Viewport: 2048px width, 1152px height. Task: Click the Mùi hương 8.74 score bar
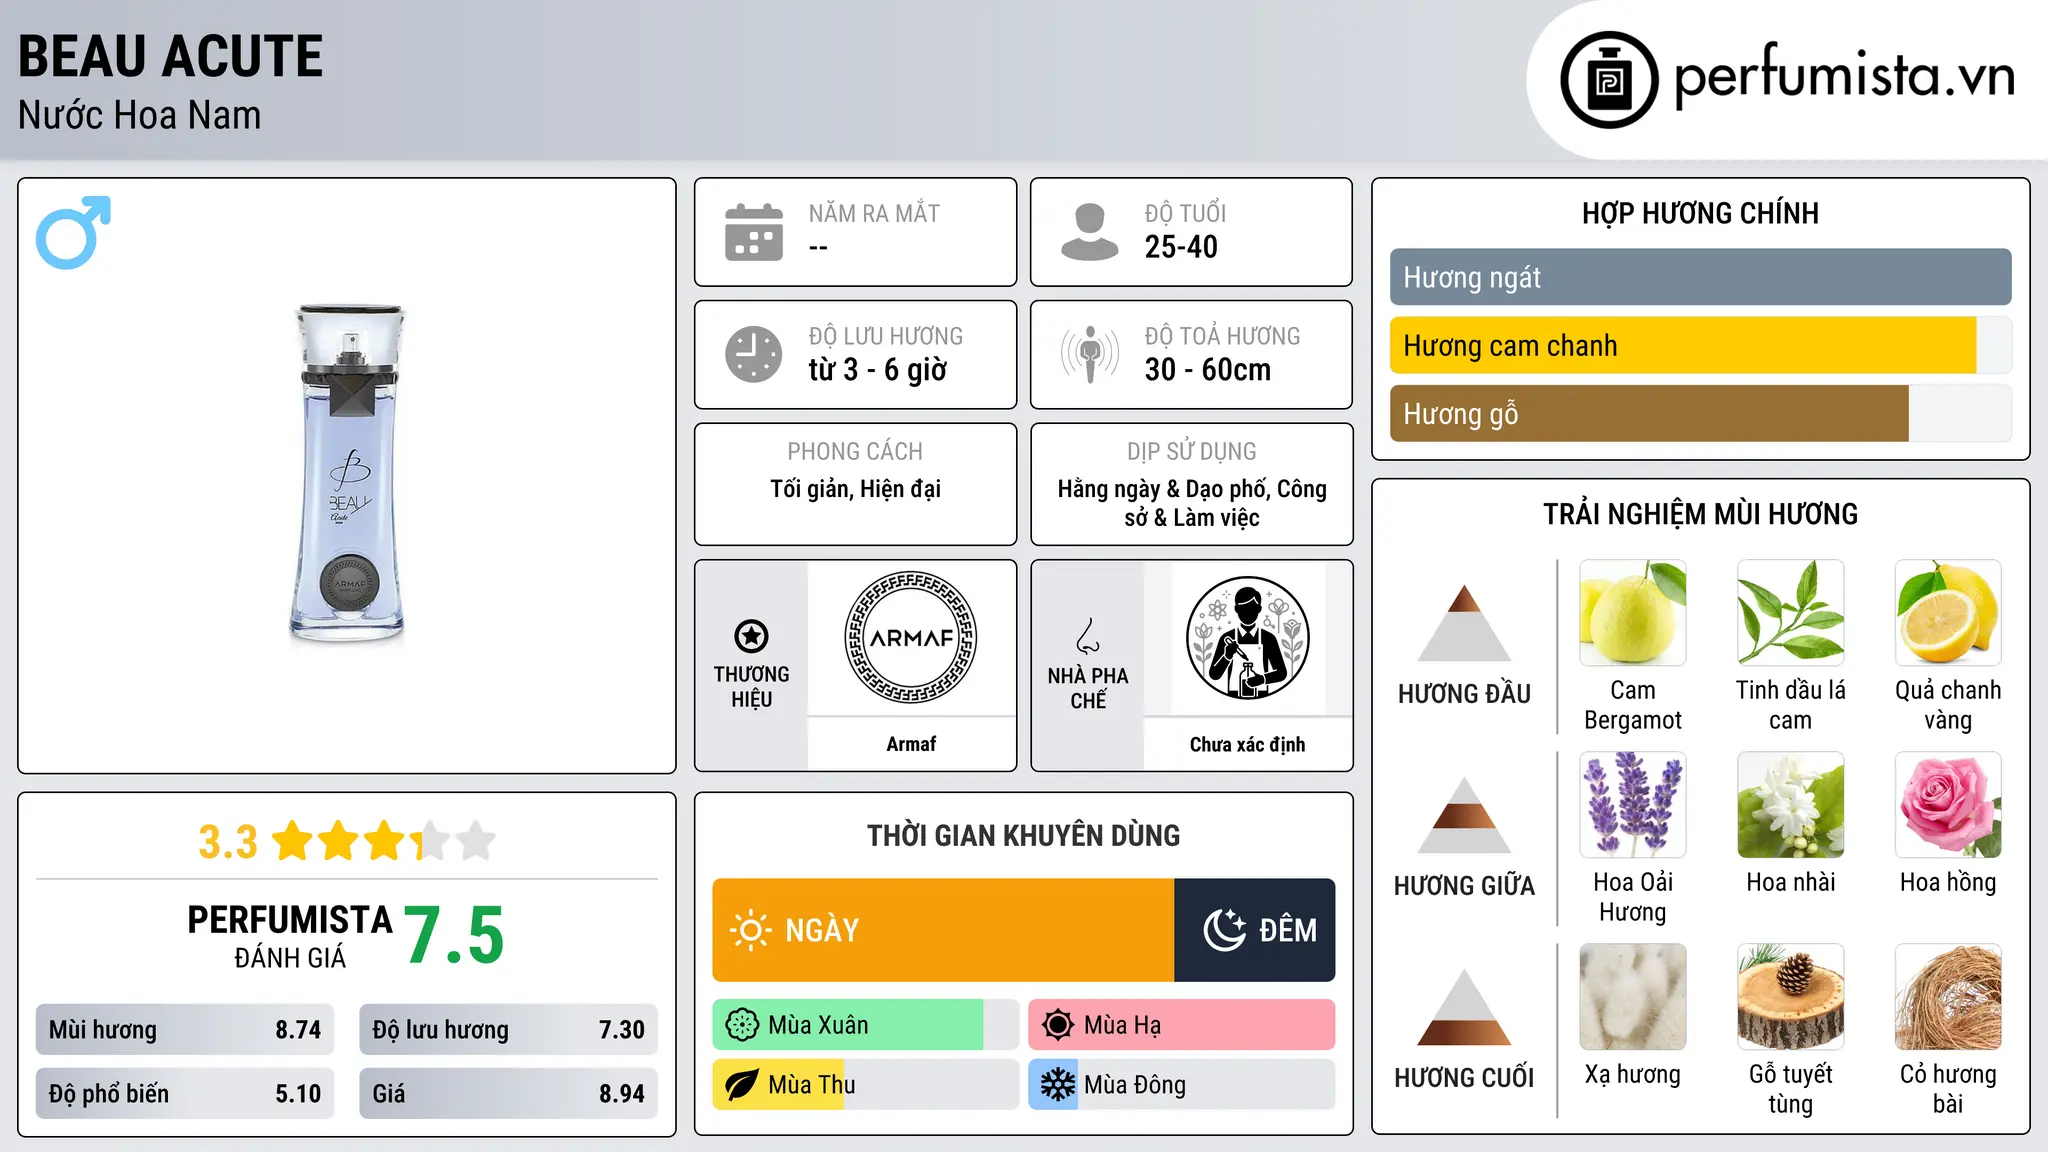coord(185,1029)
